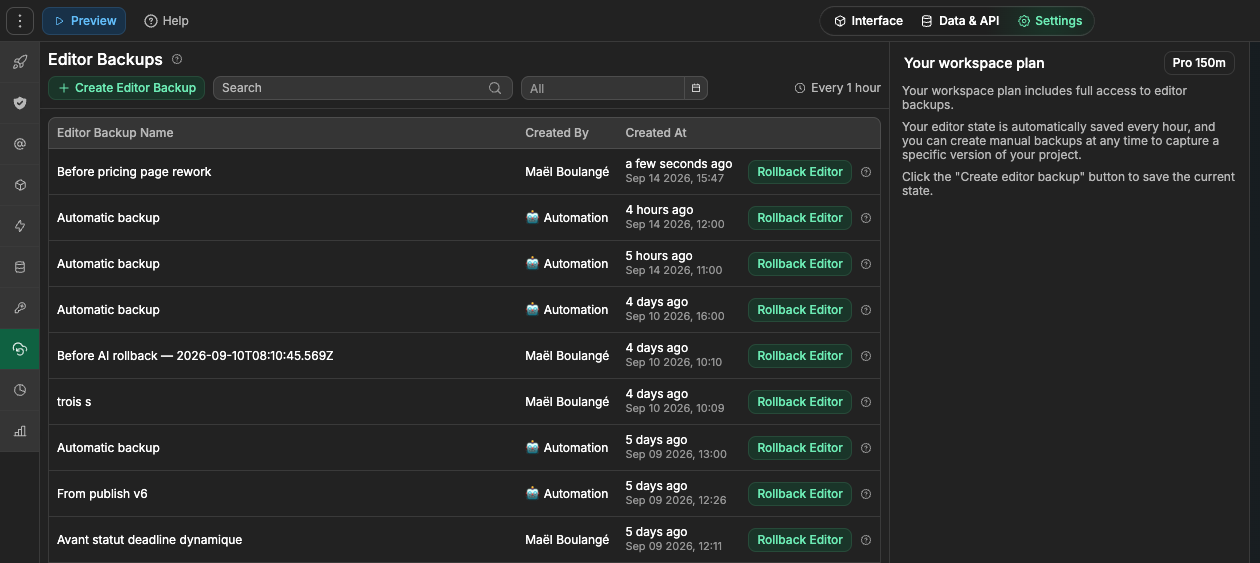Click info icon on Before pricing page rework row
1260x563 pixels.
(x=866, y=172)
